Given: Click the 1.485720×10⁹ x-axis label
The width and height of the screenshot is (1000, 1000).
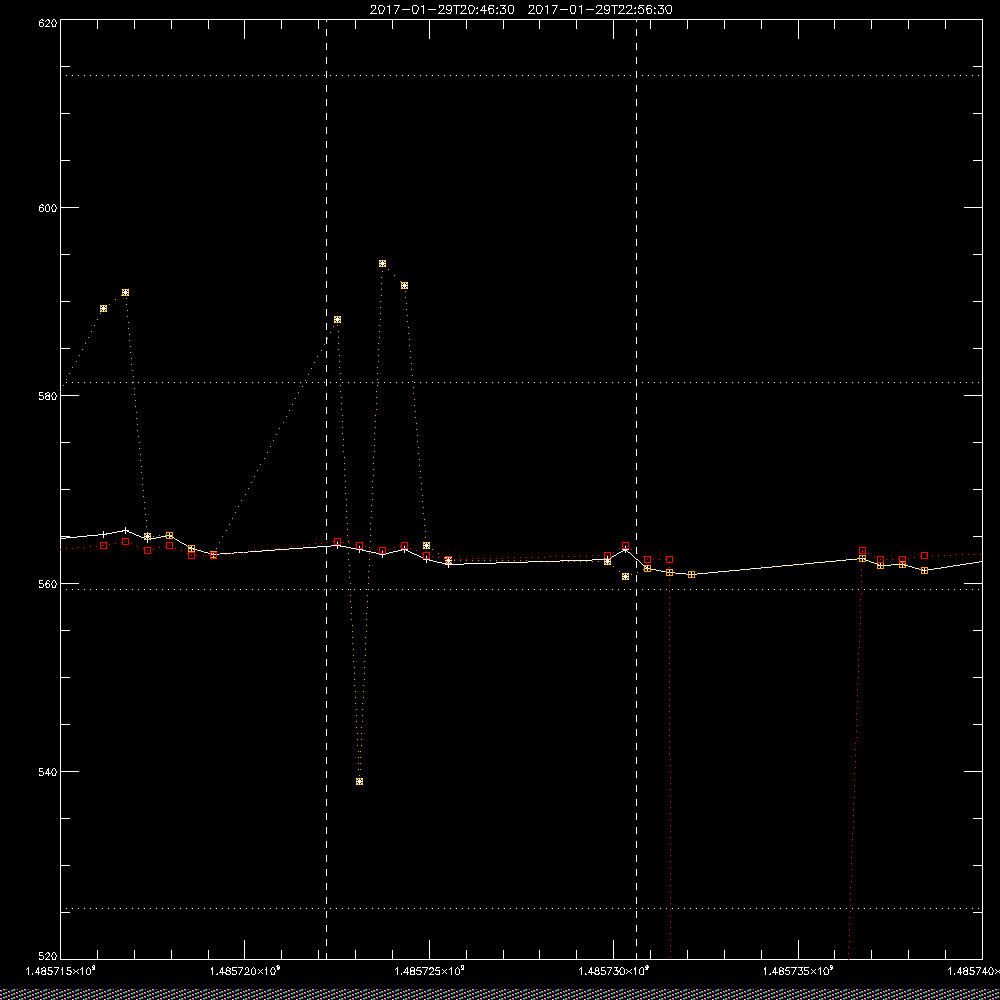Looking at the screenshot, I should click(x=245, y=971).
